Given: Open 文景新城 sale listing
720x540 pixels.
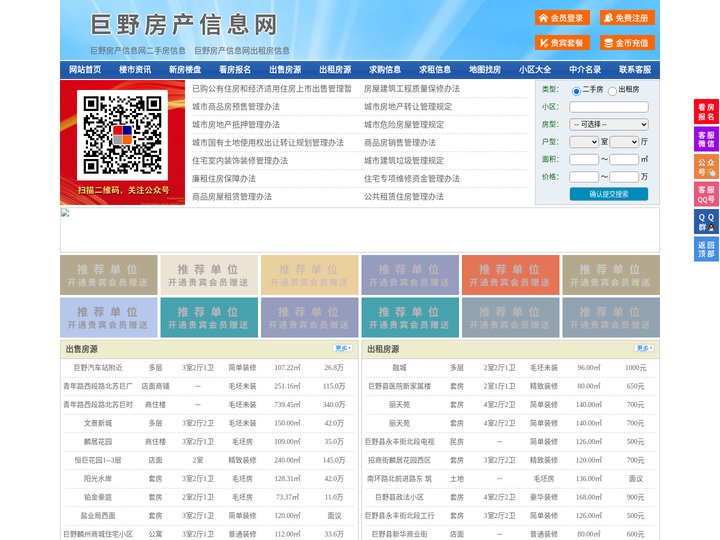Looking at the screenshot, I should (x=98, y=423).
